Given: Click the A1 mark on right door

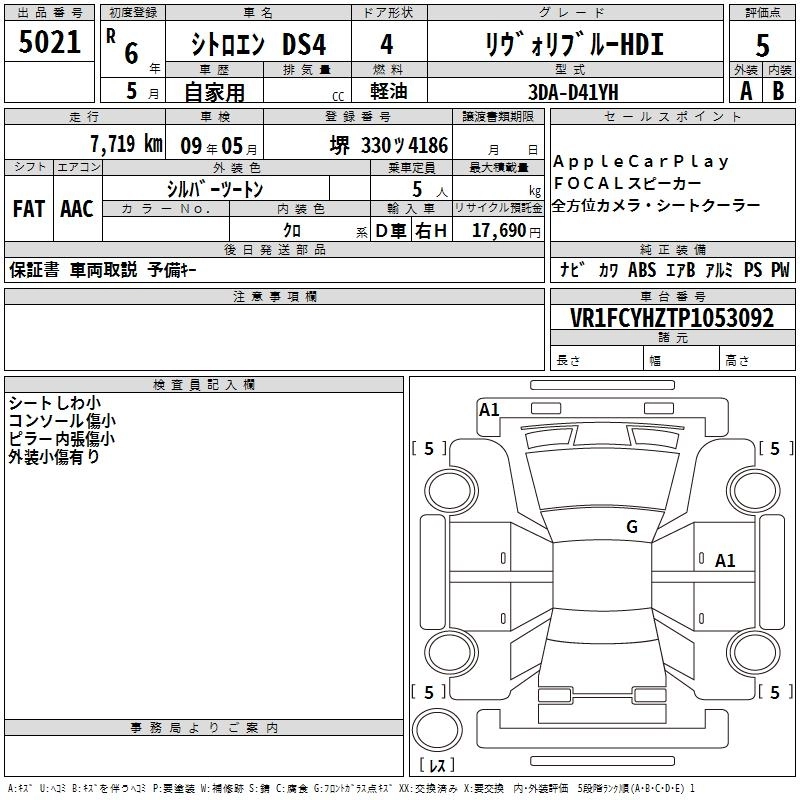Looking at the screenshot, I should pyautogui.click(x=725, y=561).
